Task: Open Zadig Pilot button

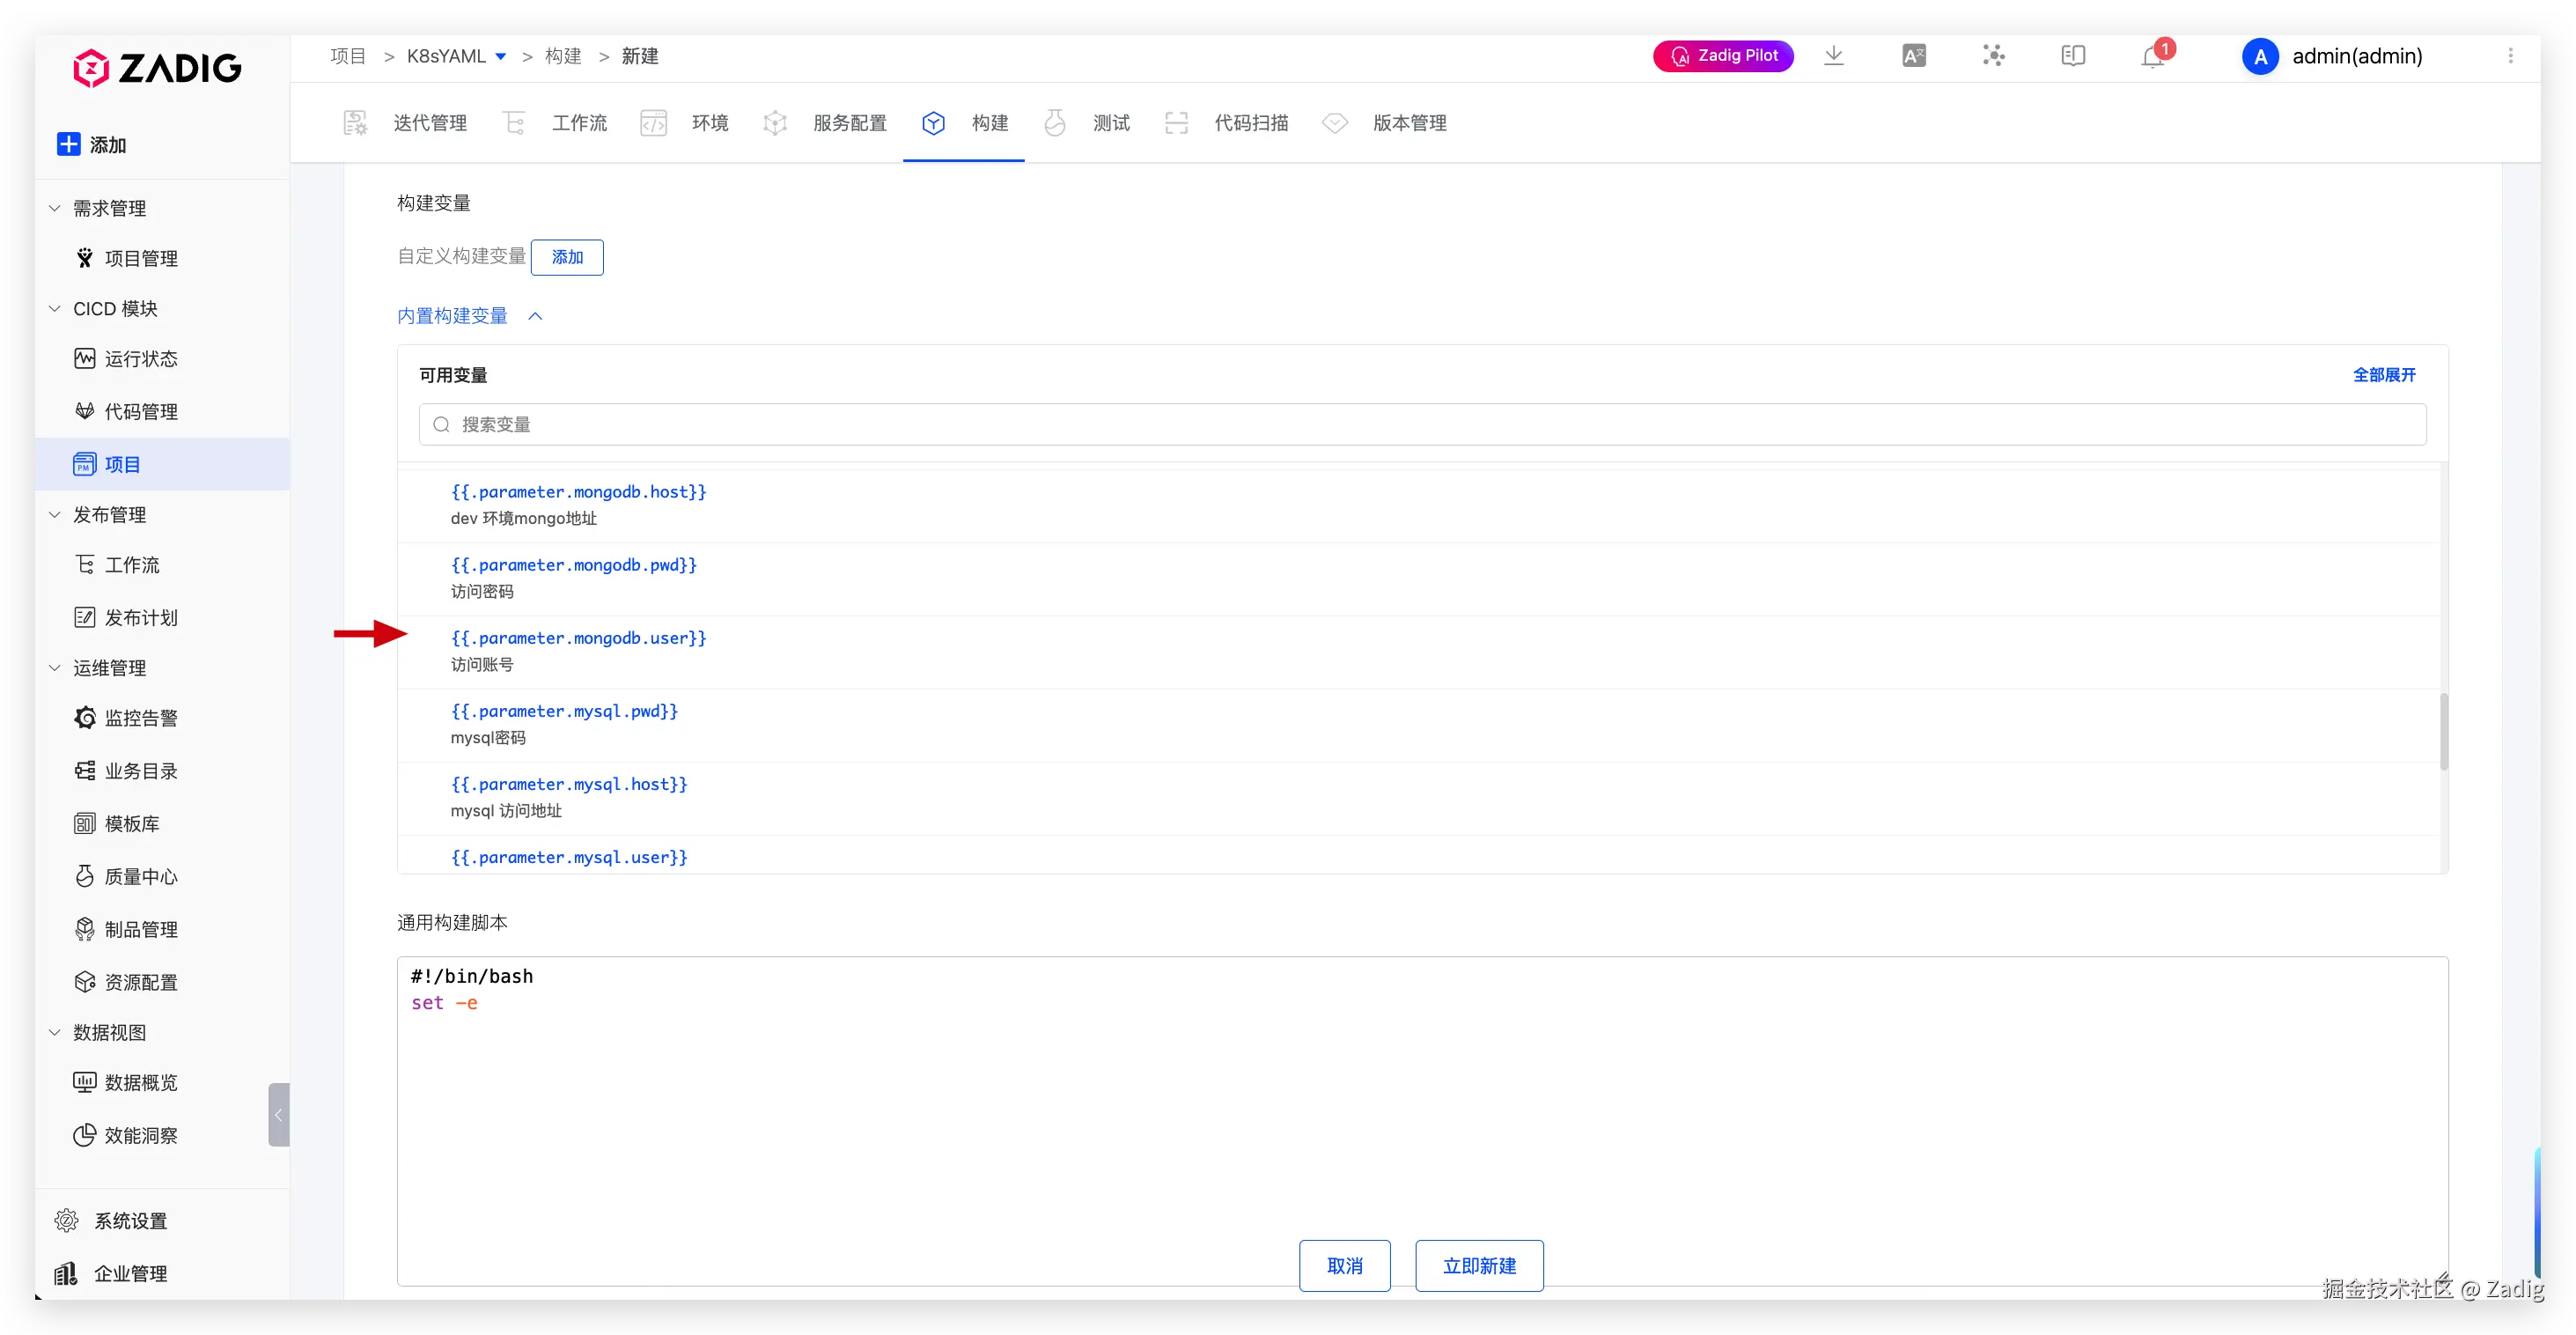Action: click(x=1724, y=56)
